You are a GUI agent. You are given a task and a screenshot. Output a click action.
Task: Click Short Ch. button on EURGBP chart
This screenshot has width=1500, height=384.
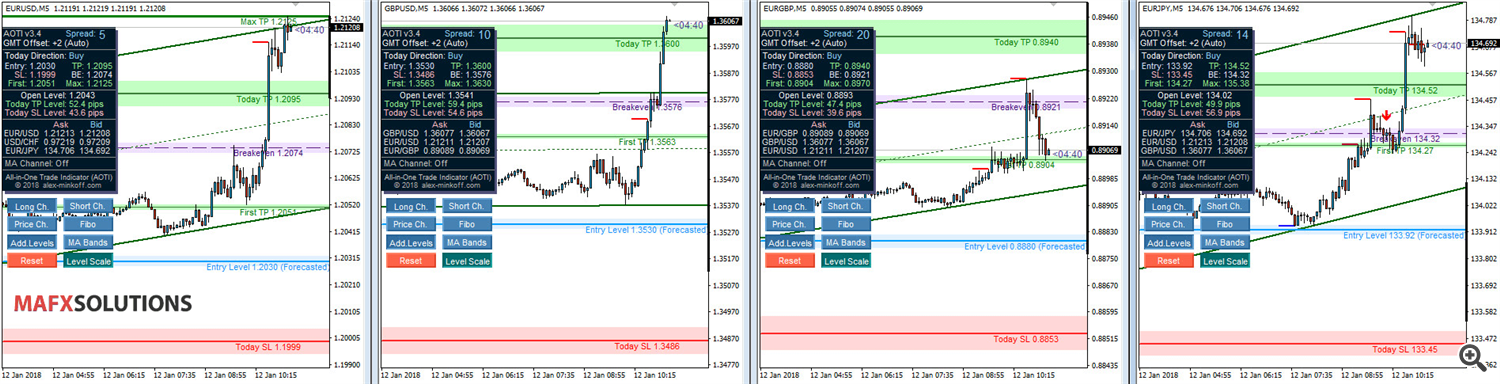click(x=846, y=207)
